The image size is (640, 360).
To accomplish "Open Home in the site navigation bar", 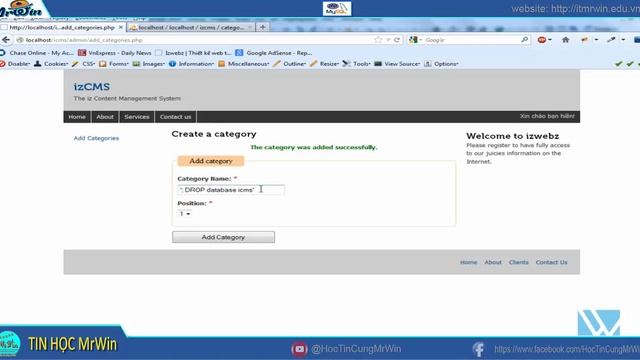I will [77, 117].
